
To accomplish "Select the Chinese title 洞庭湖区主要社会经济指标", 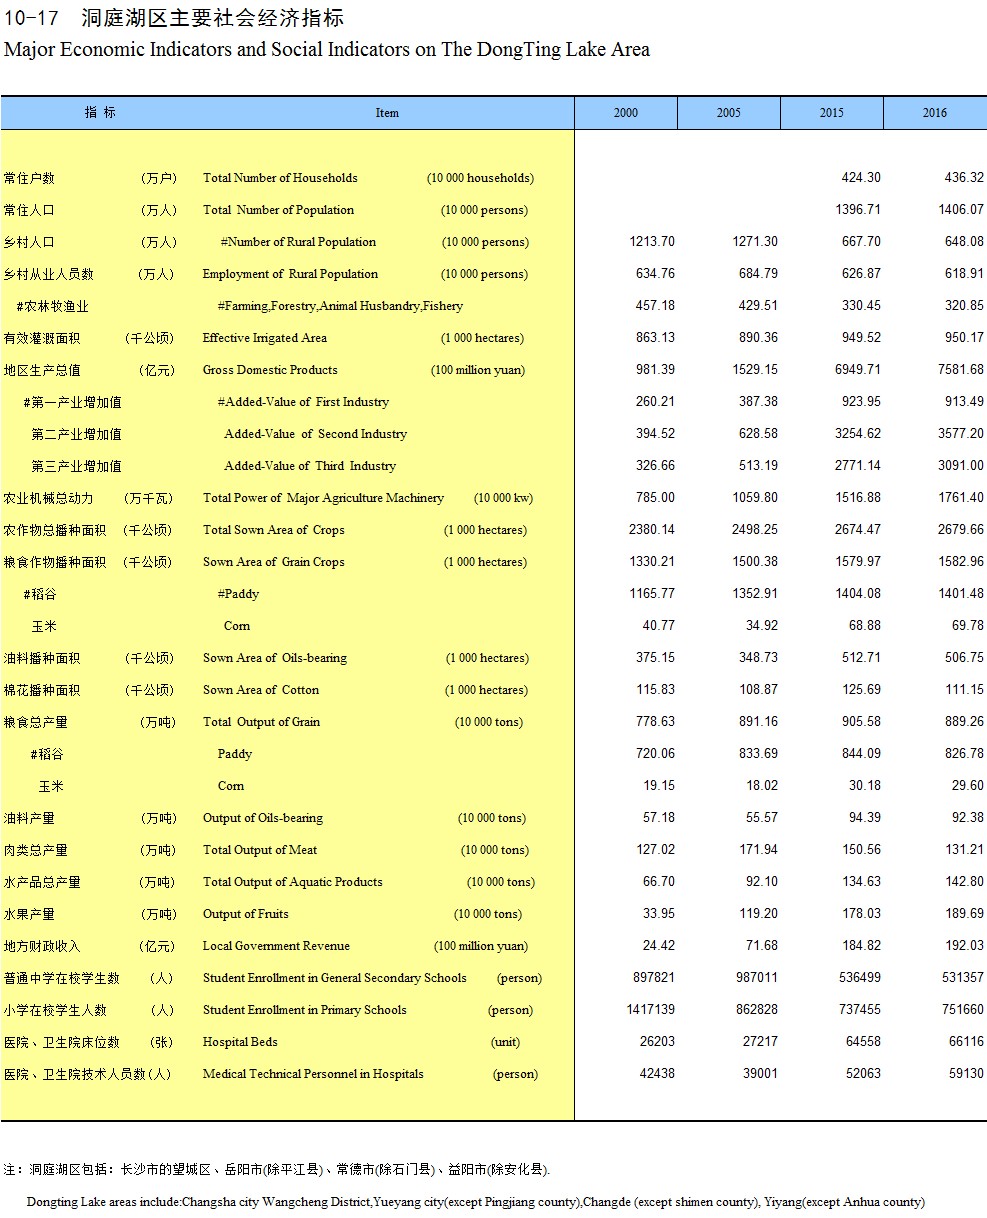I will [212, 18].
